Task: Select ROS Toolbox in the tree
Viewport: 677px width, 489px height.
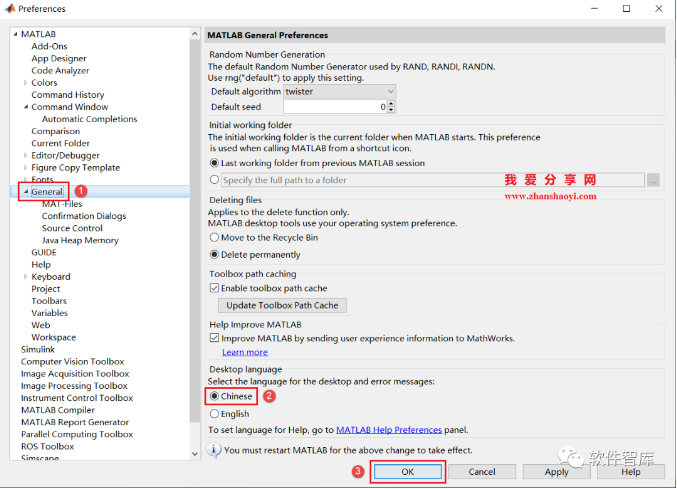Action: click(47, 446)
